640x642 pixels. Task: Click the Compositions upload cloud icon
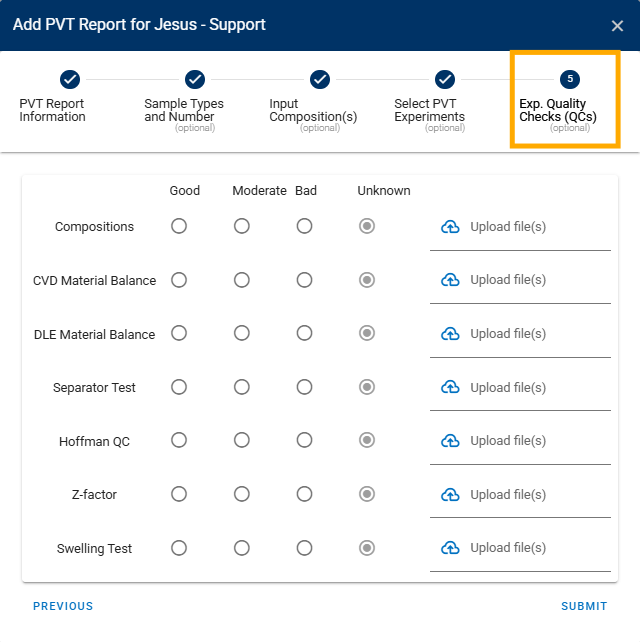click(450, 226)
